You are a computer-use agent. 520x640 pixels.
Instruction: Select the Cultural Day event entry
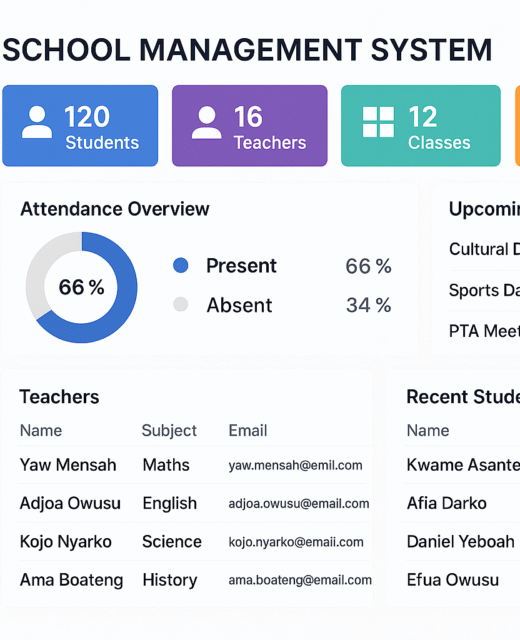point(484,249)
